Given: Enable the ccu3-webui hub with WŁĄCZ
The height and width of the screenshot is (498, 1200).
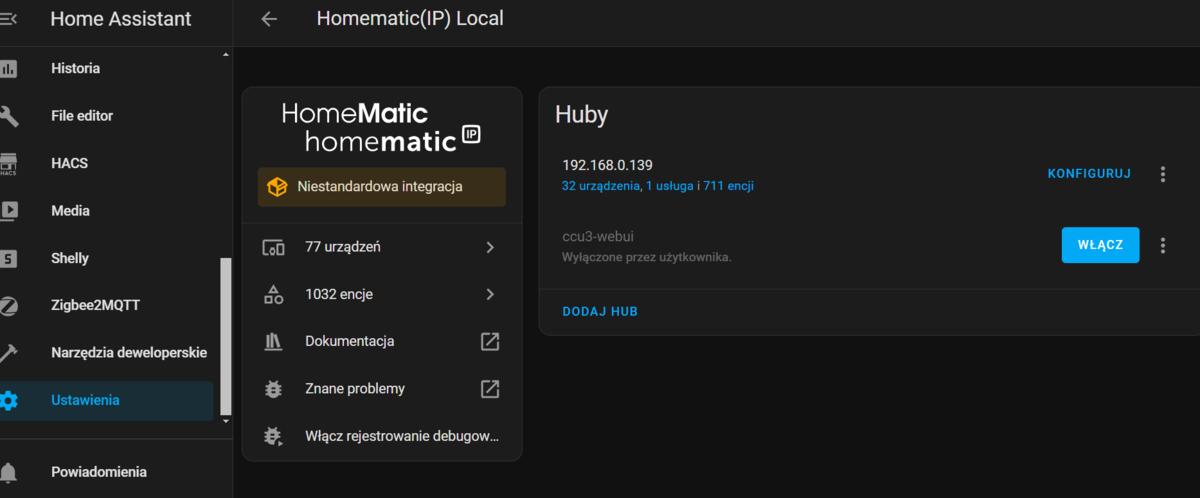Looking at the screenshot, I should (x=1099, y=245).
